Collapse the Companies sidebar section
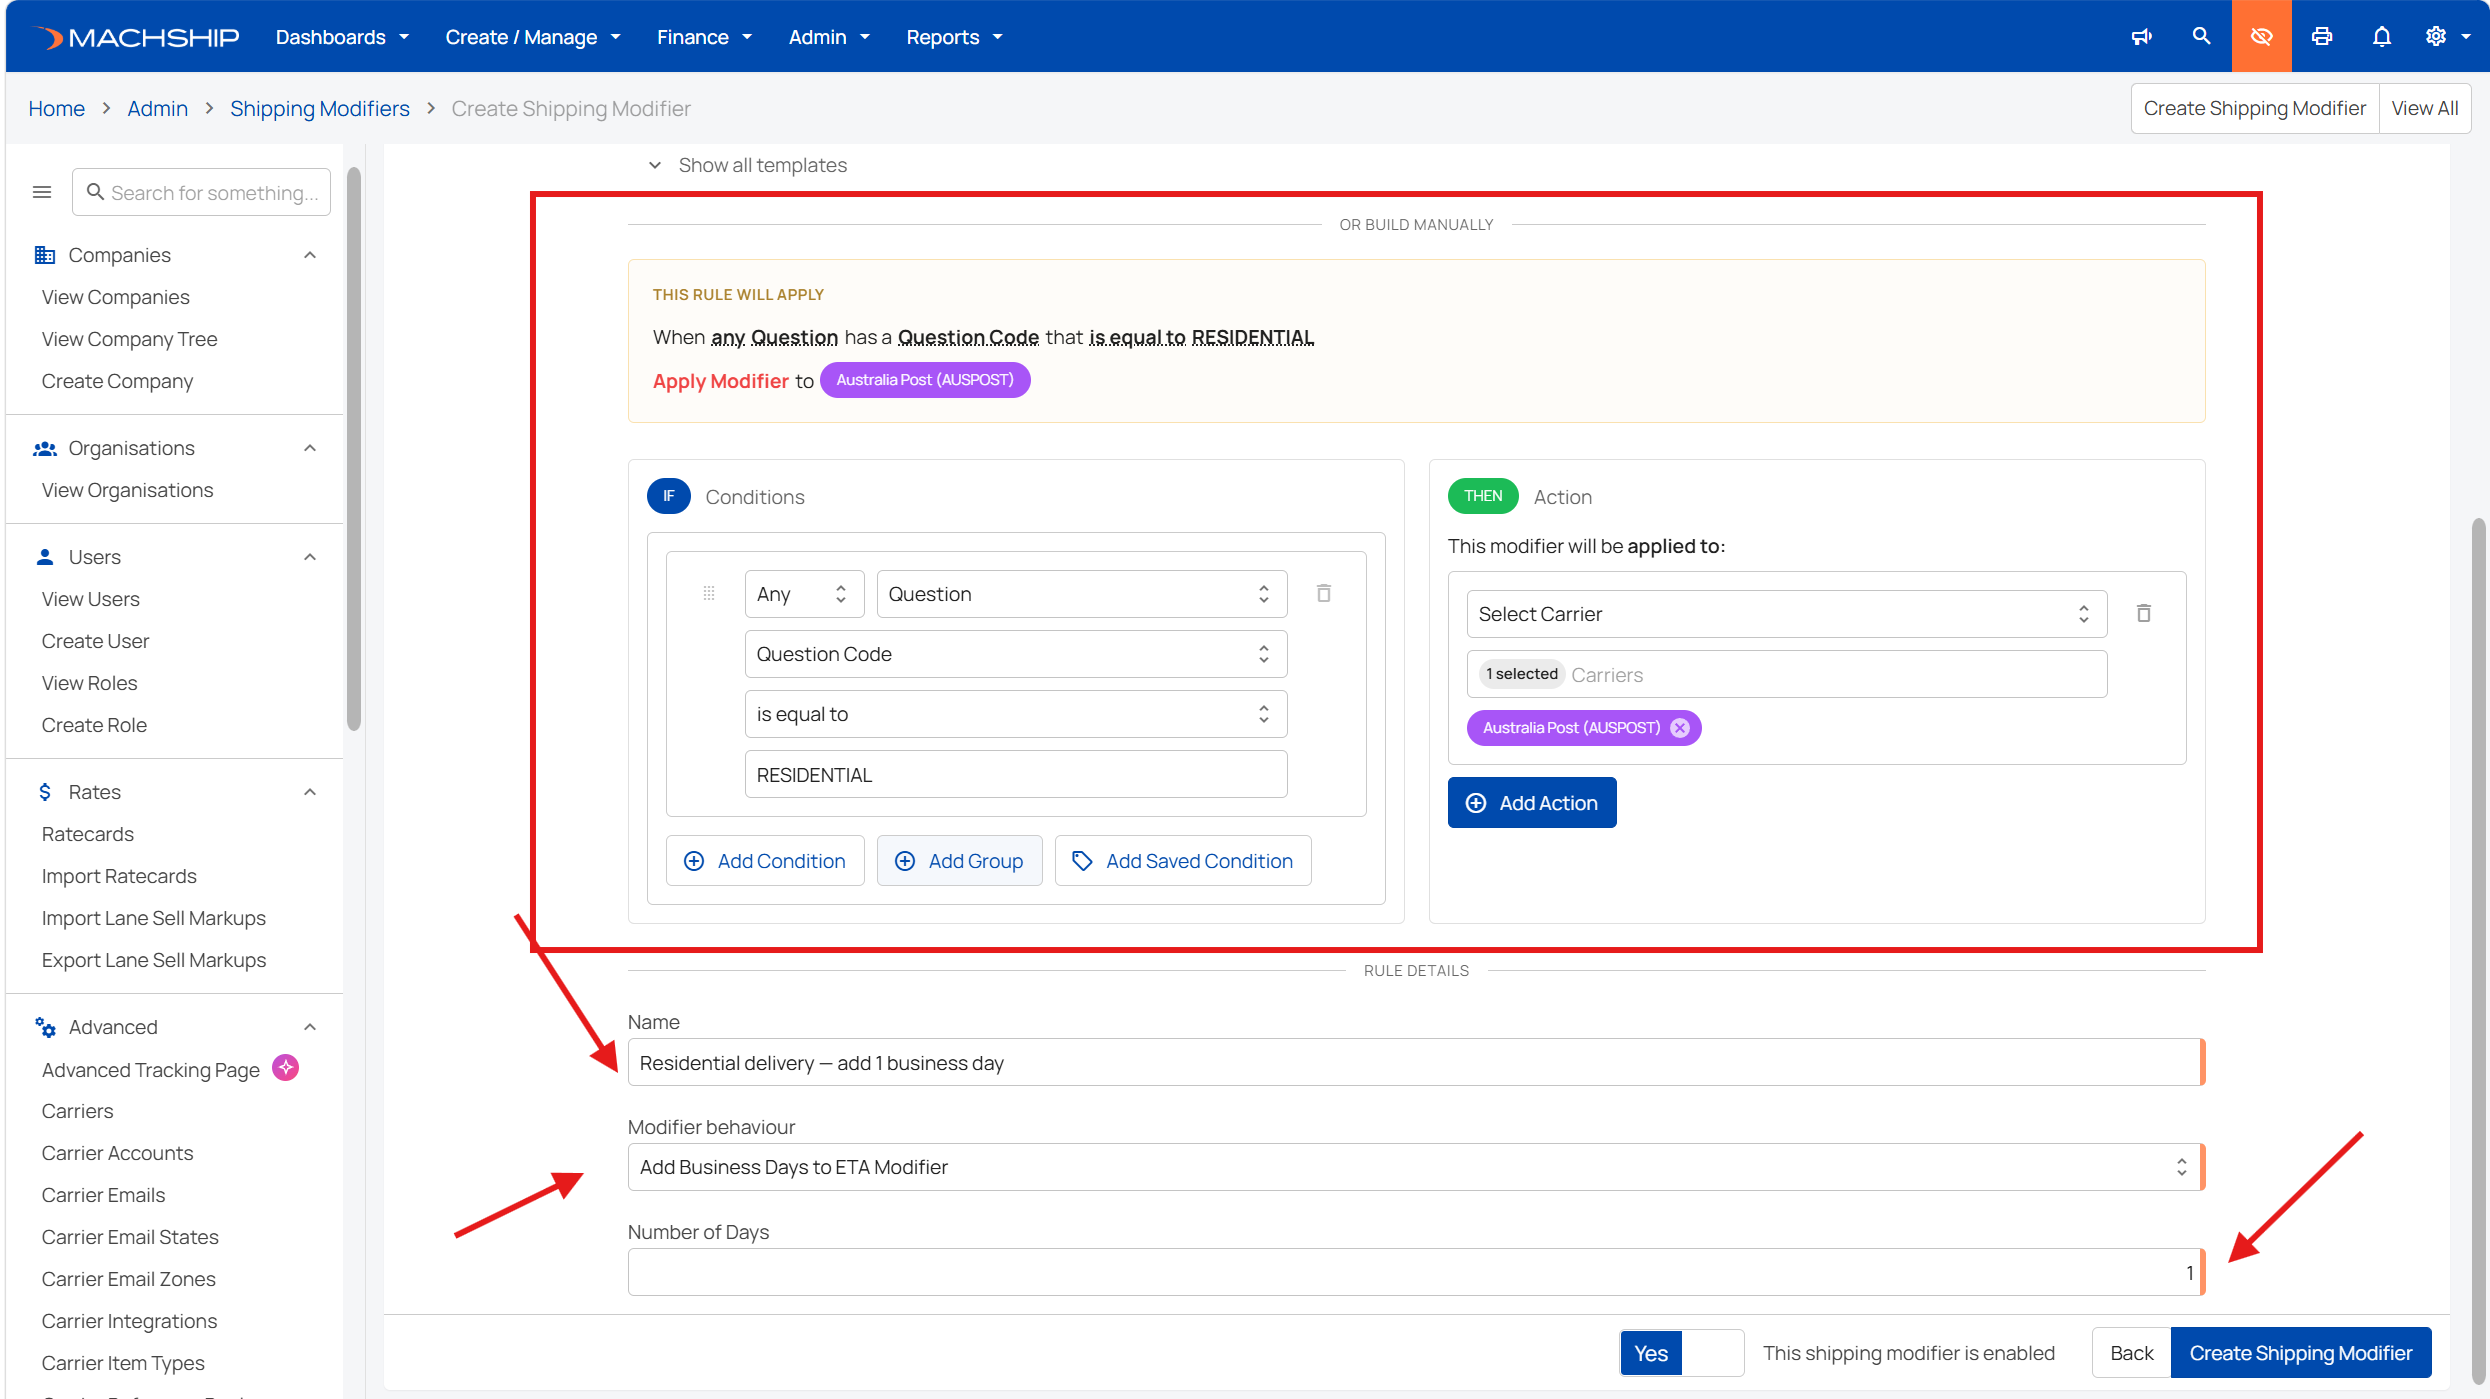 point(310,255)
